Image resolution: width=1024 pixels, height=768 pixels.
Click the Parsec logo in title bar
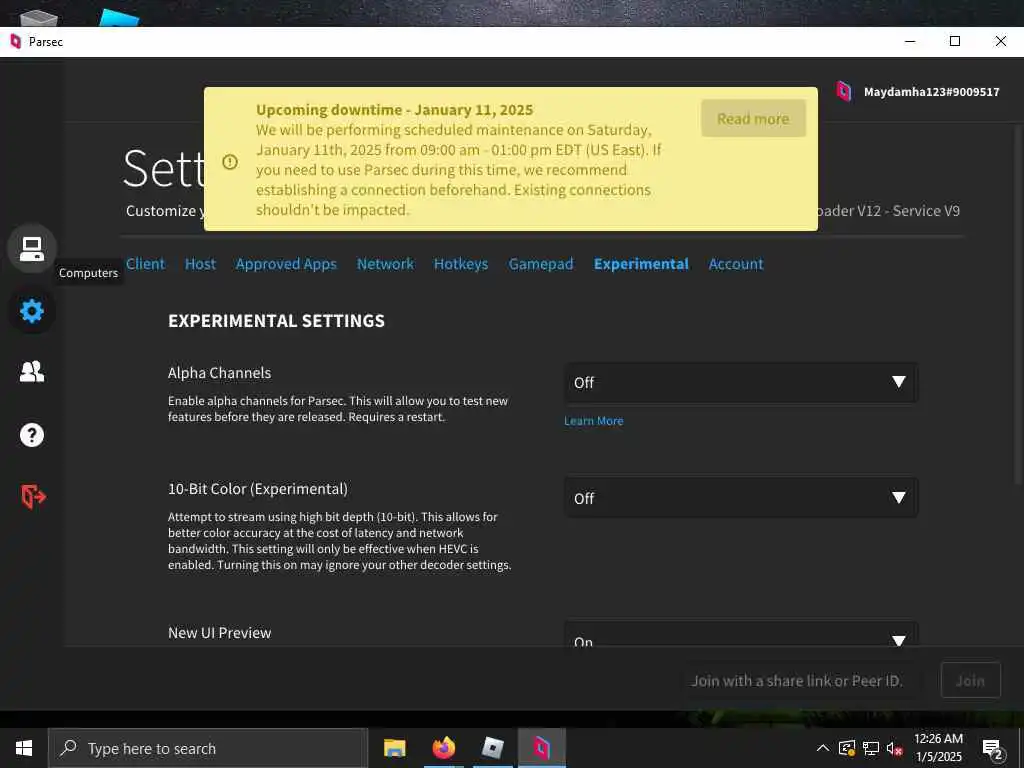coord(16,42)
